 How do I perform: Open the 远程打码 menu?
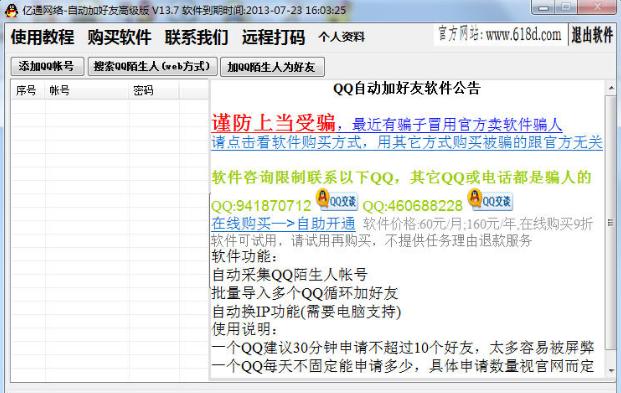click(x=273, y=37)
